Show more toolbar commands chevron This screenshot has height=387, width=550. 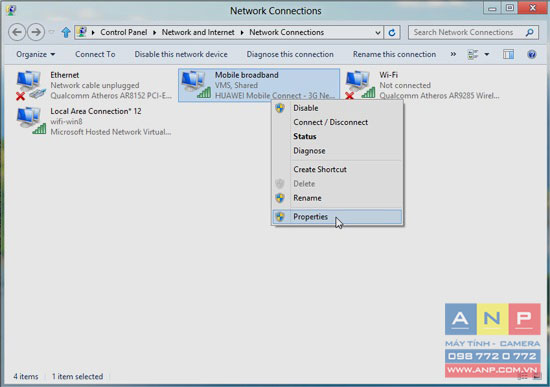453,54
